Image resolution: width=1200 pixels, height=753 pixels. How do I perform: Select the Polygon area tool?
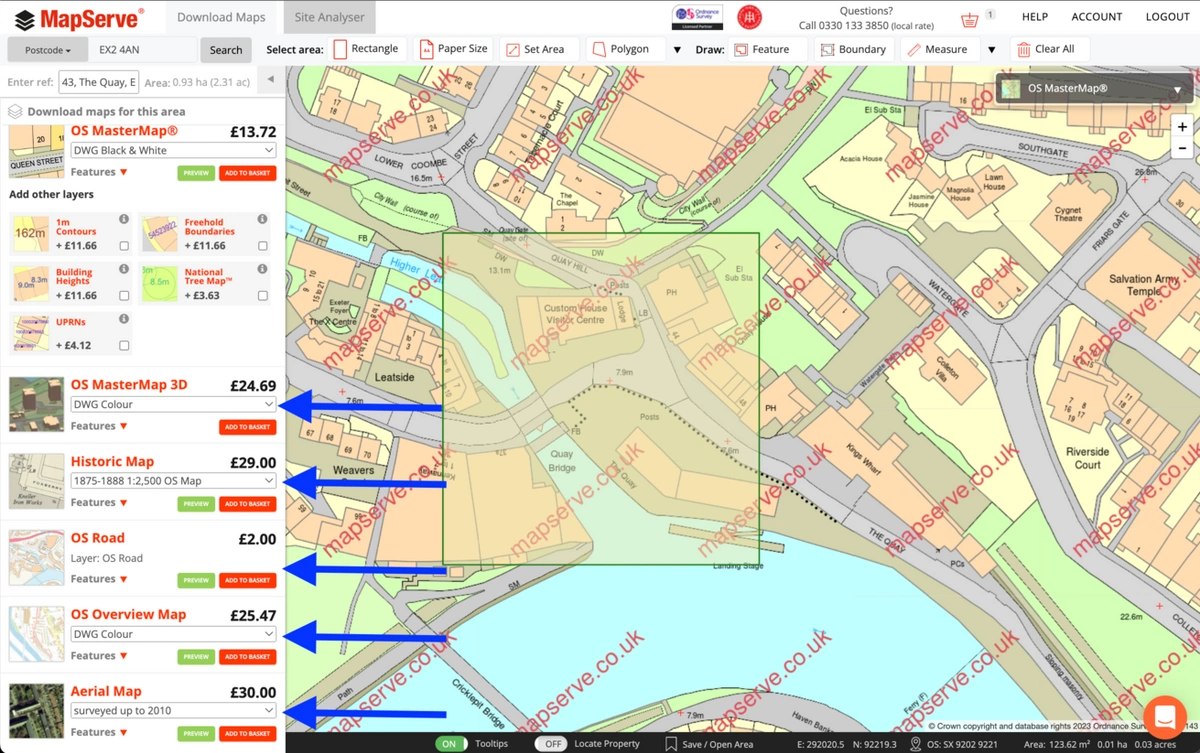623,48
